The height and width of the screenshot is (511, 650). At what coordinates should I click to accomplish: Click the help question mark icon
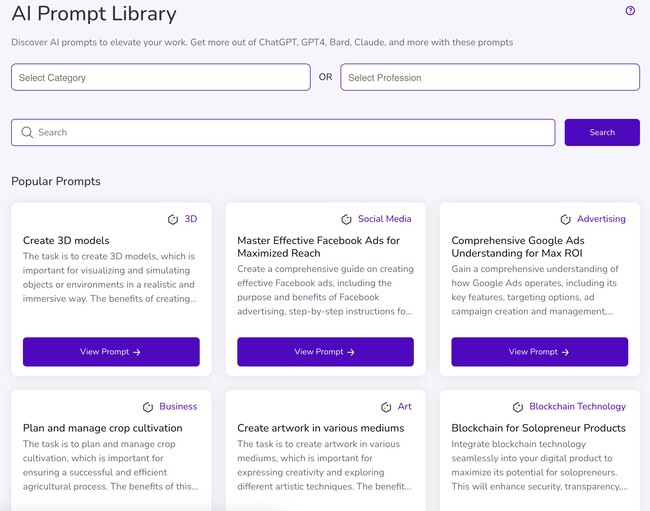tap(630, 11)
